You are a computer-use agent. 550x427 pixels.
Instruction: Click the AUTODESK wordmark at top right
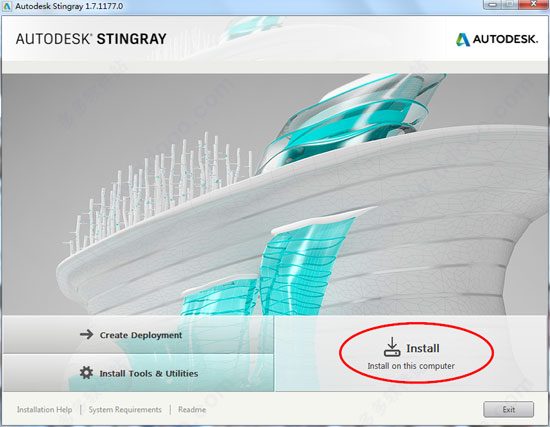tap(505, 39)
